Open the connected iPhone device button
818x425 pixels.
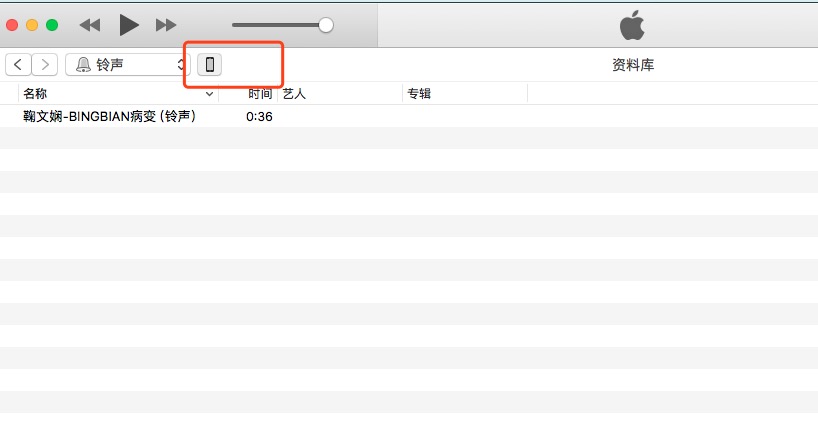click(x=210, y=65)
